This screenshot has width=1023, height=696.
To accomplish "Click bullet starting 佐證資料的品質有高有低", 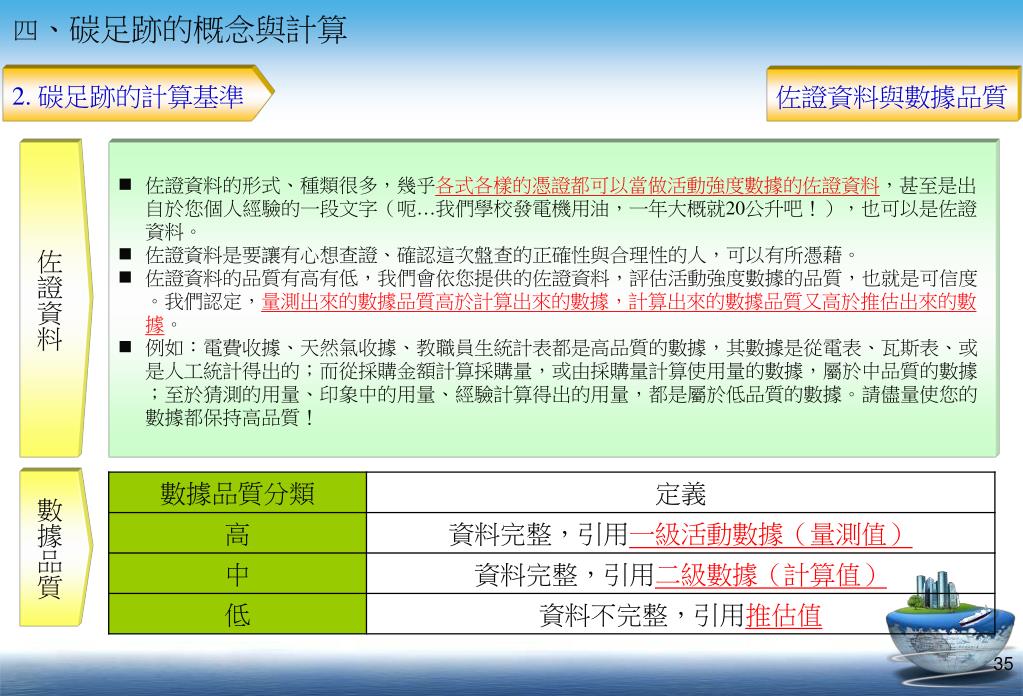I will [561, 301].
